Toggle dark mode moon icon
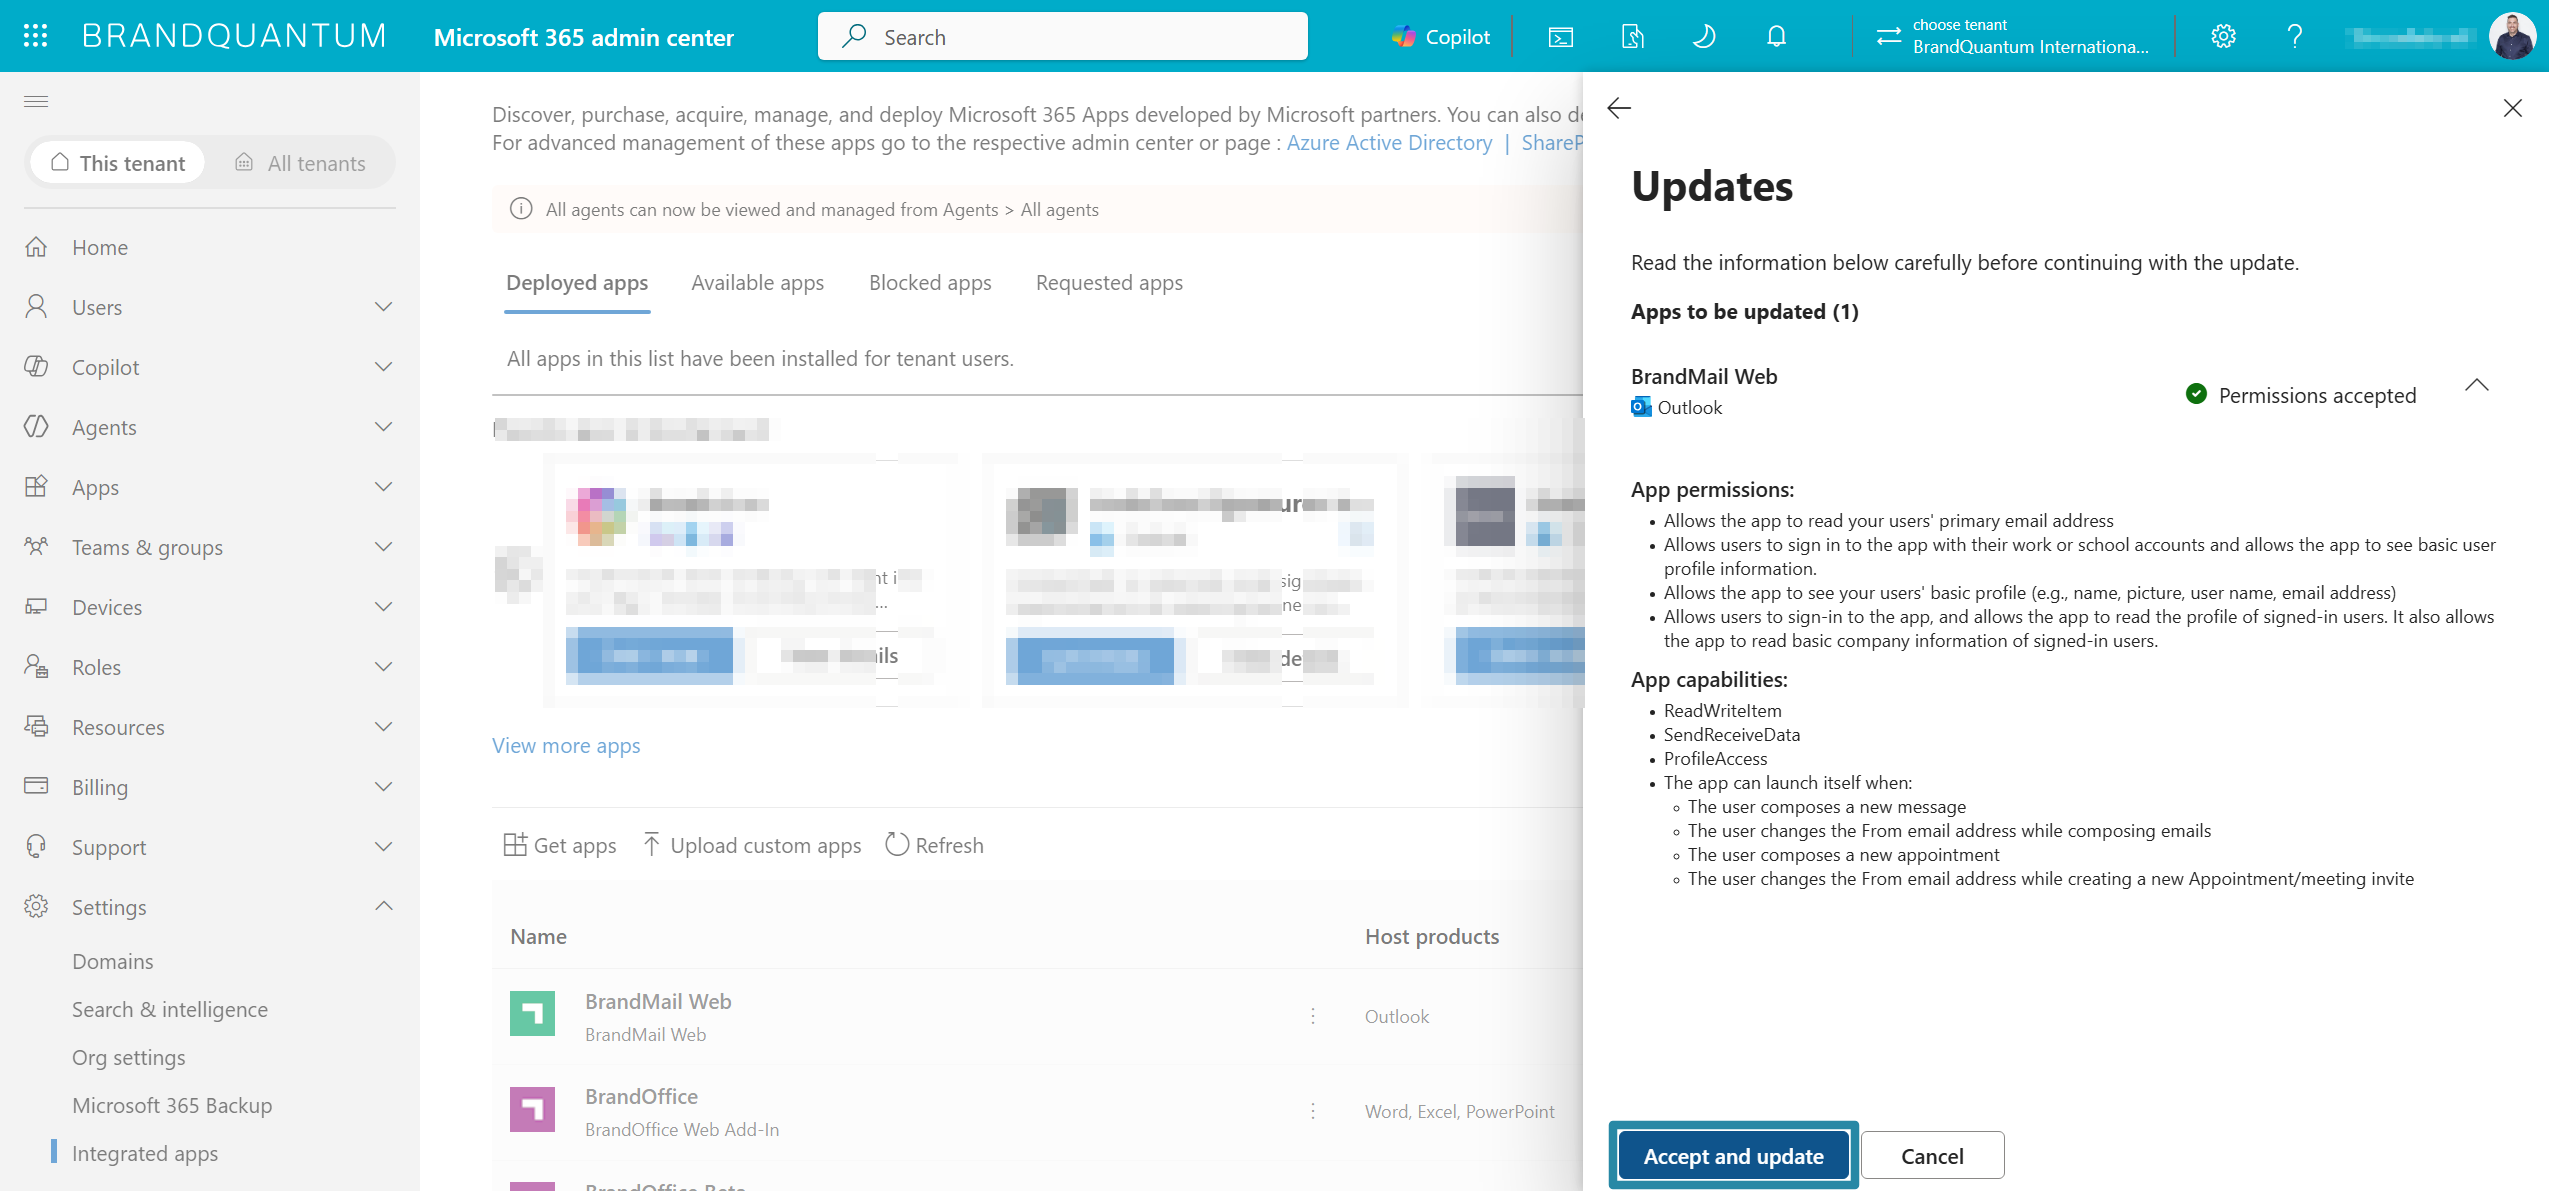Viewport: 2549px width, 1191px height. pyautogui.click(x=1704, y=37)
